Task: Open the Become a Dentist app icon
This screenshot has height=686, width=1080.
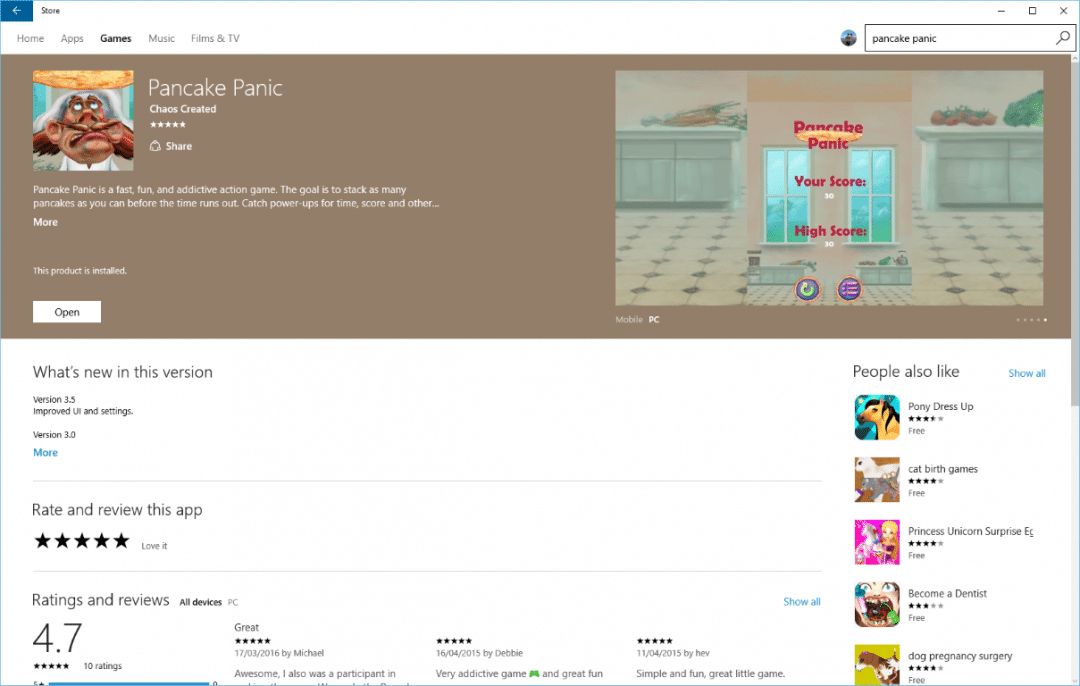Action: (x=877, y=604)
